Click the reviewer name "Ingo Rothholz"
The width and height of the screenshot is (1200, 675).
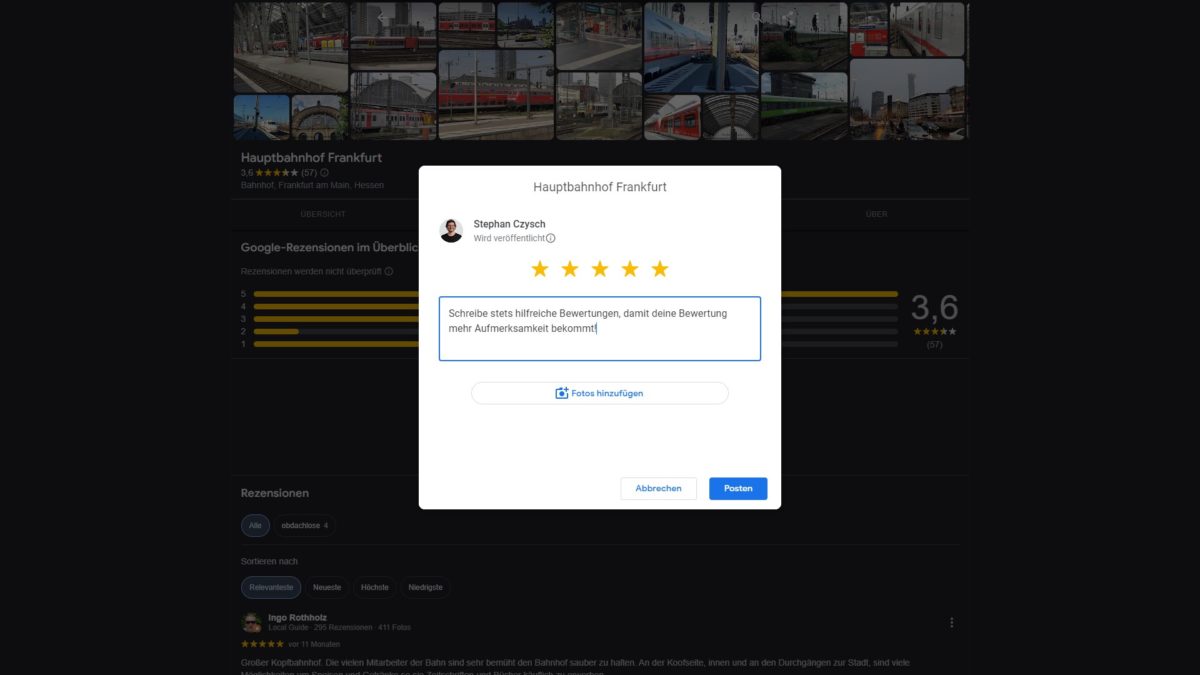(x=298, y=618)
